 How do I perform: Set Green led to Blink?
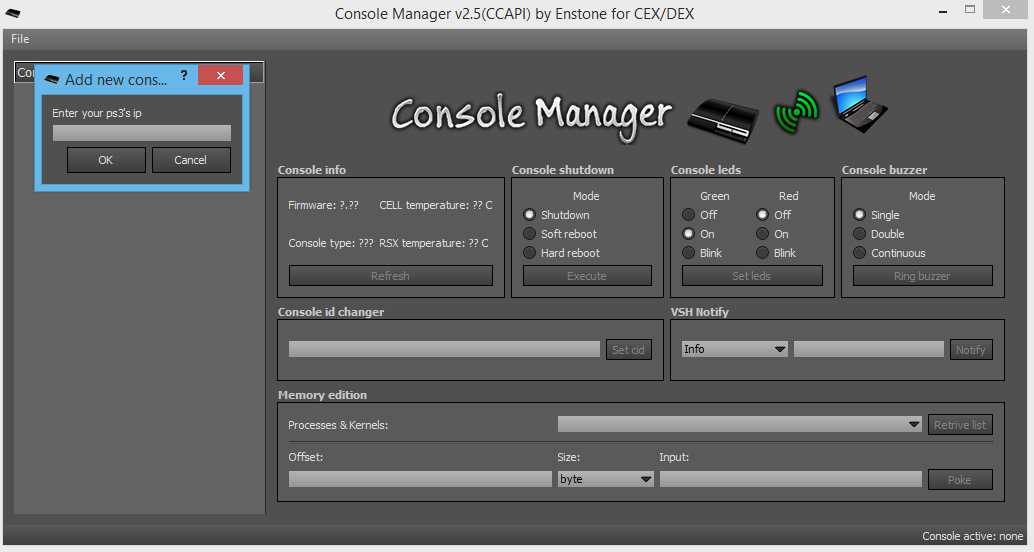pyautogui.click(x=688, y=253)
